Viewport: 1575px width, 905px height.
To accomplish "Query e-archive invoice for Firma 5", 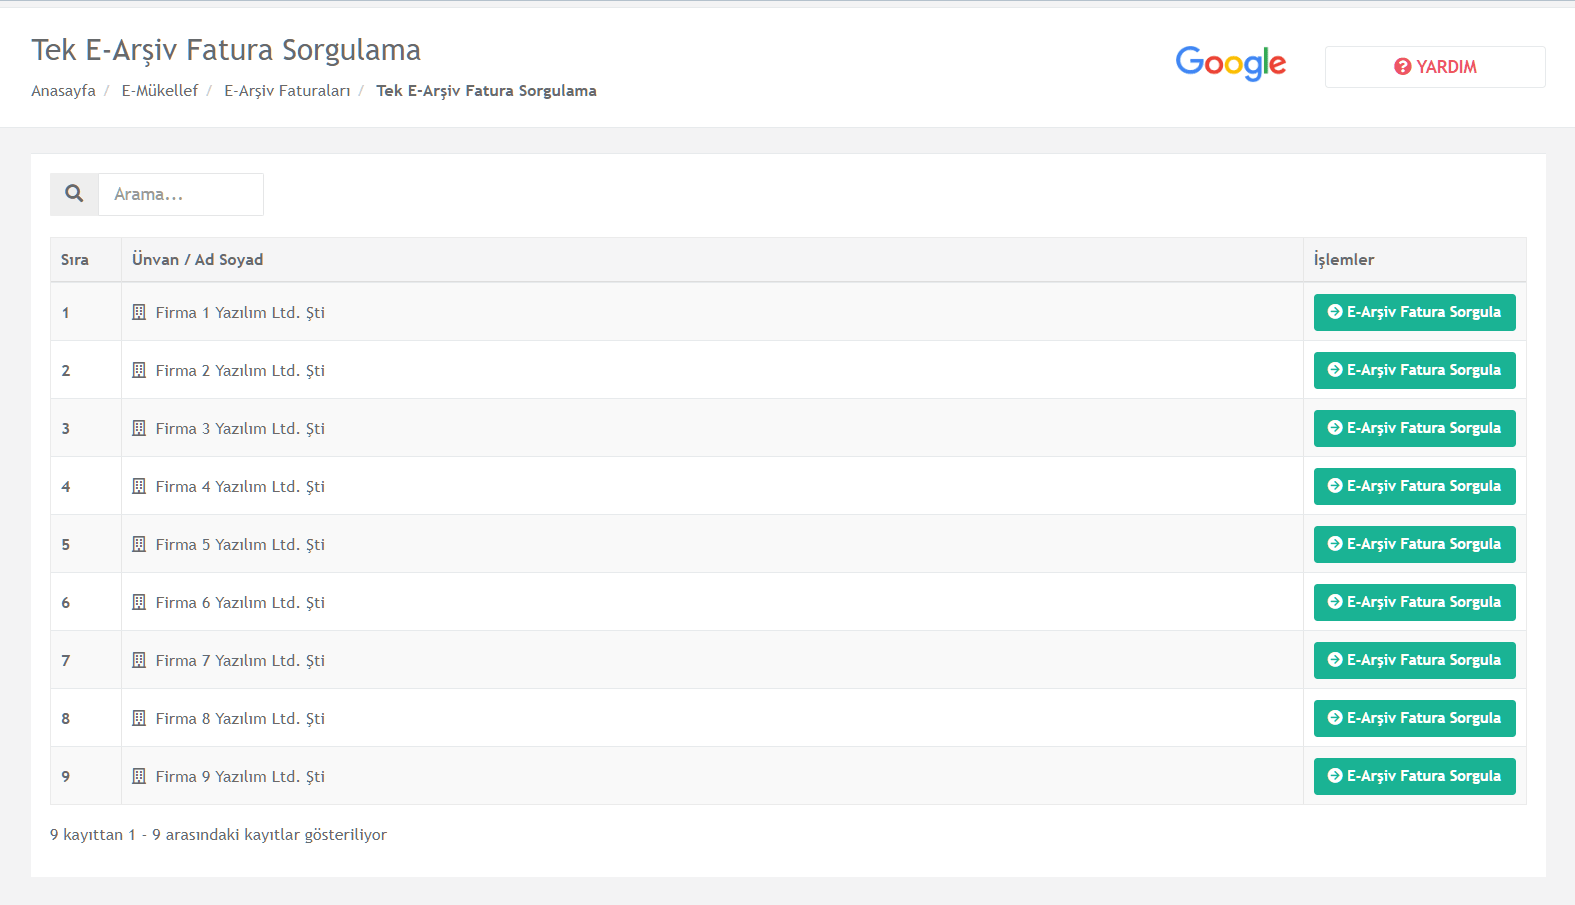I will pyautogui.click(x=1414, y=544).
